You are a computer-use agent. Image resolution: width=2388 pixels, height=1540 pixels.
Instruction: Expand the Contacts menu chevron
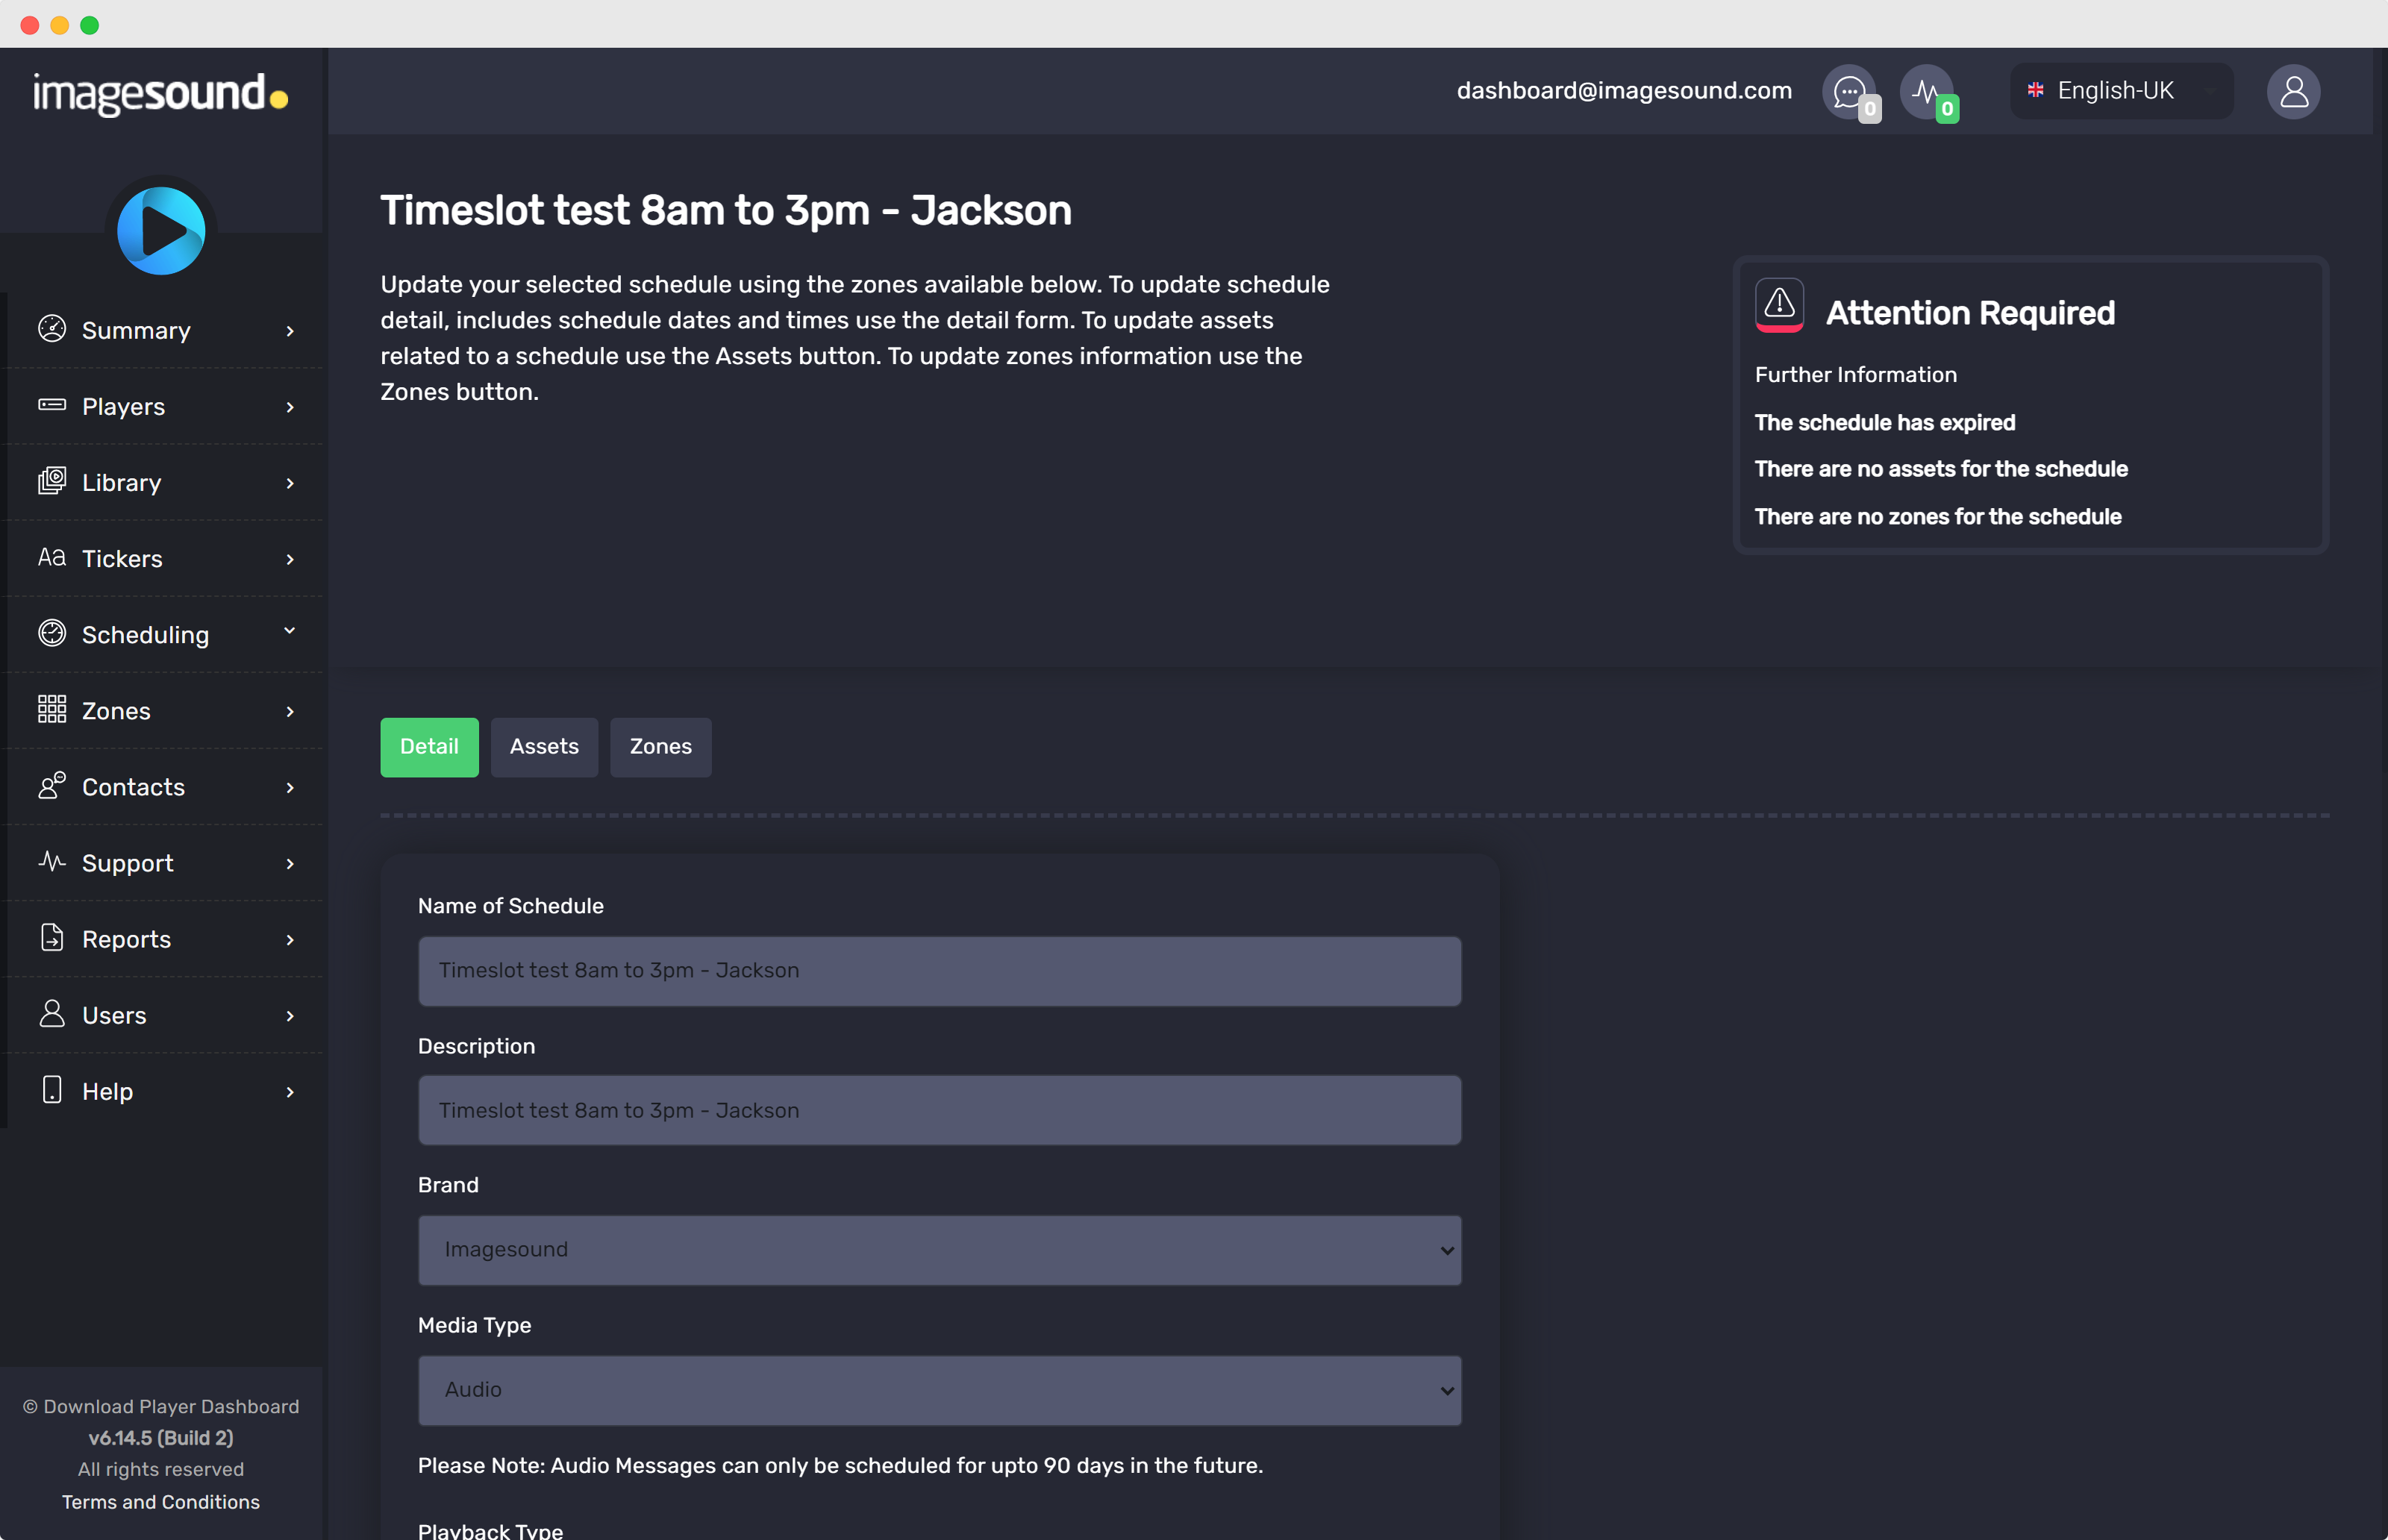click(x=290, y=787)
